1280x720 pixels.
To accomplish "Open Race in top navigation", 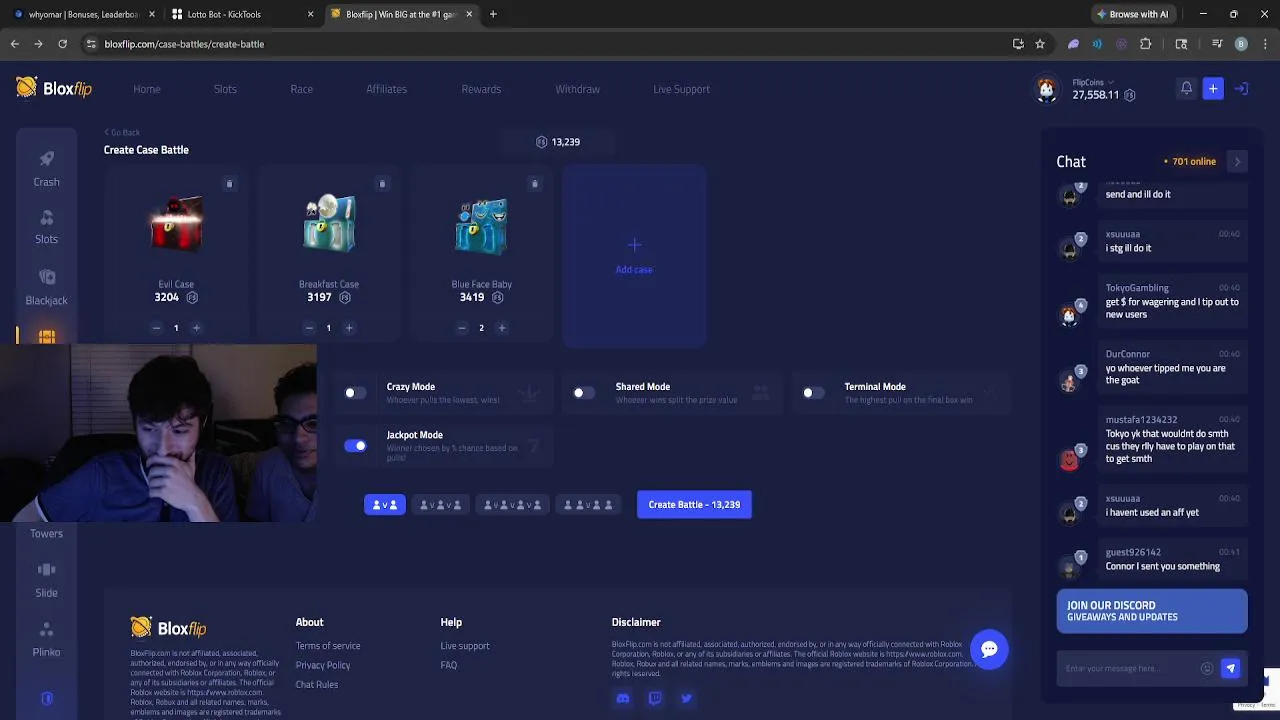I will click(301, 89).
